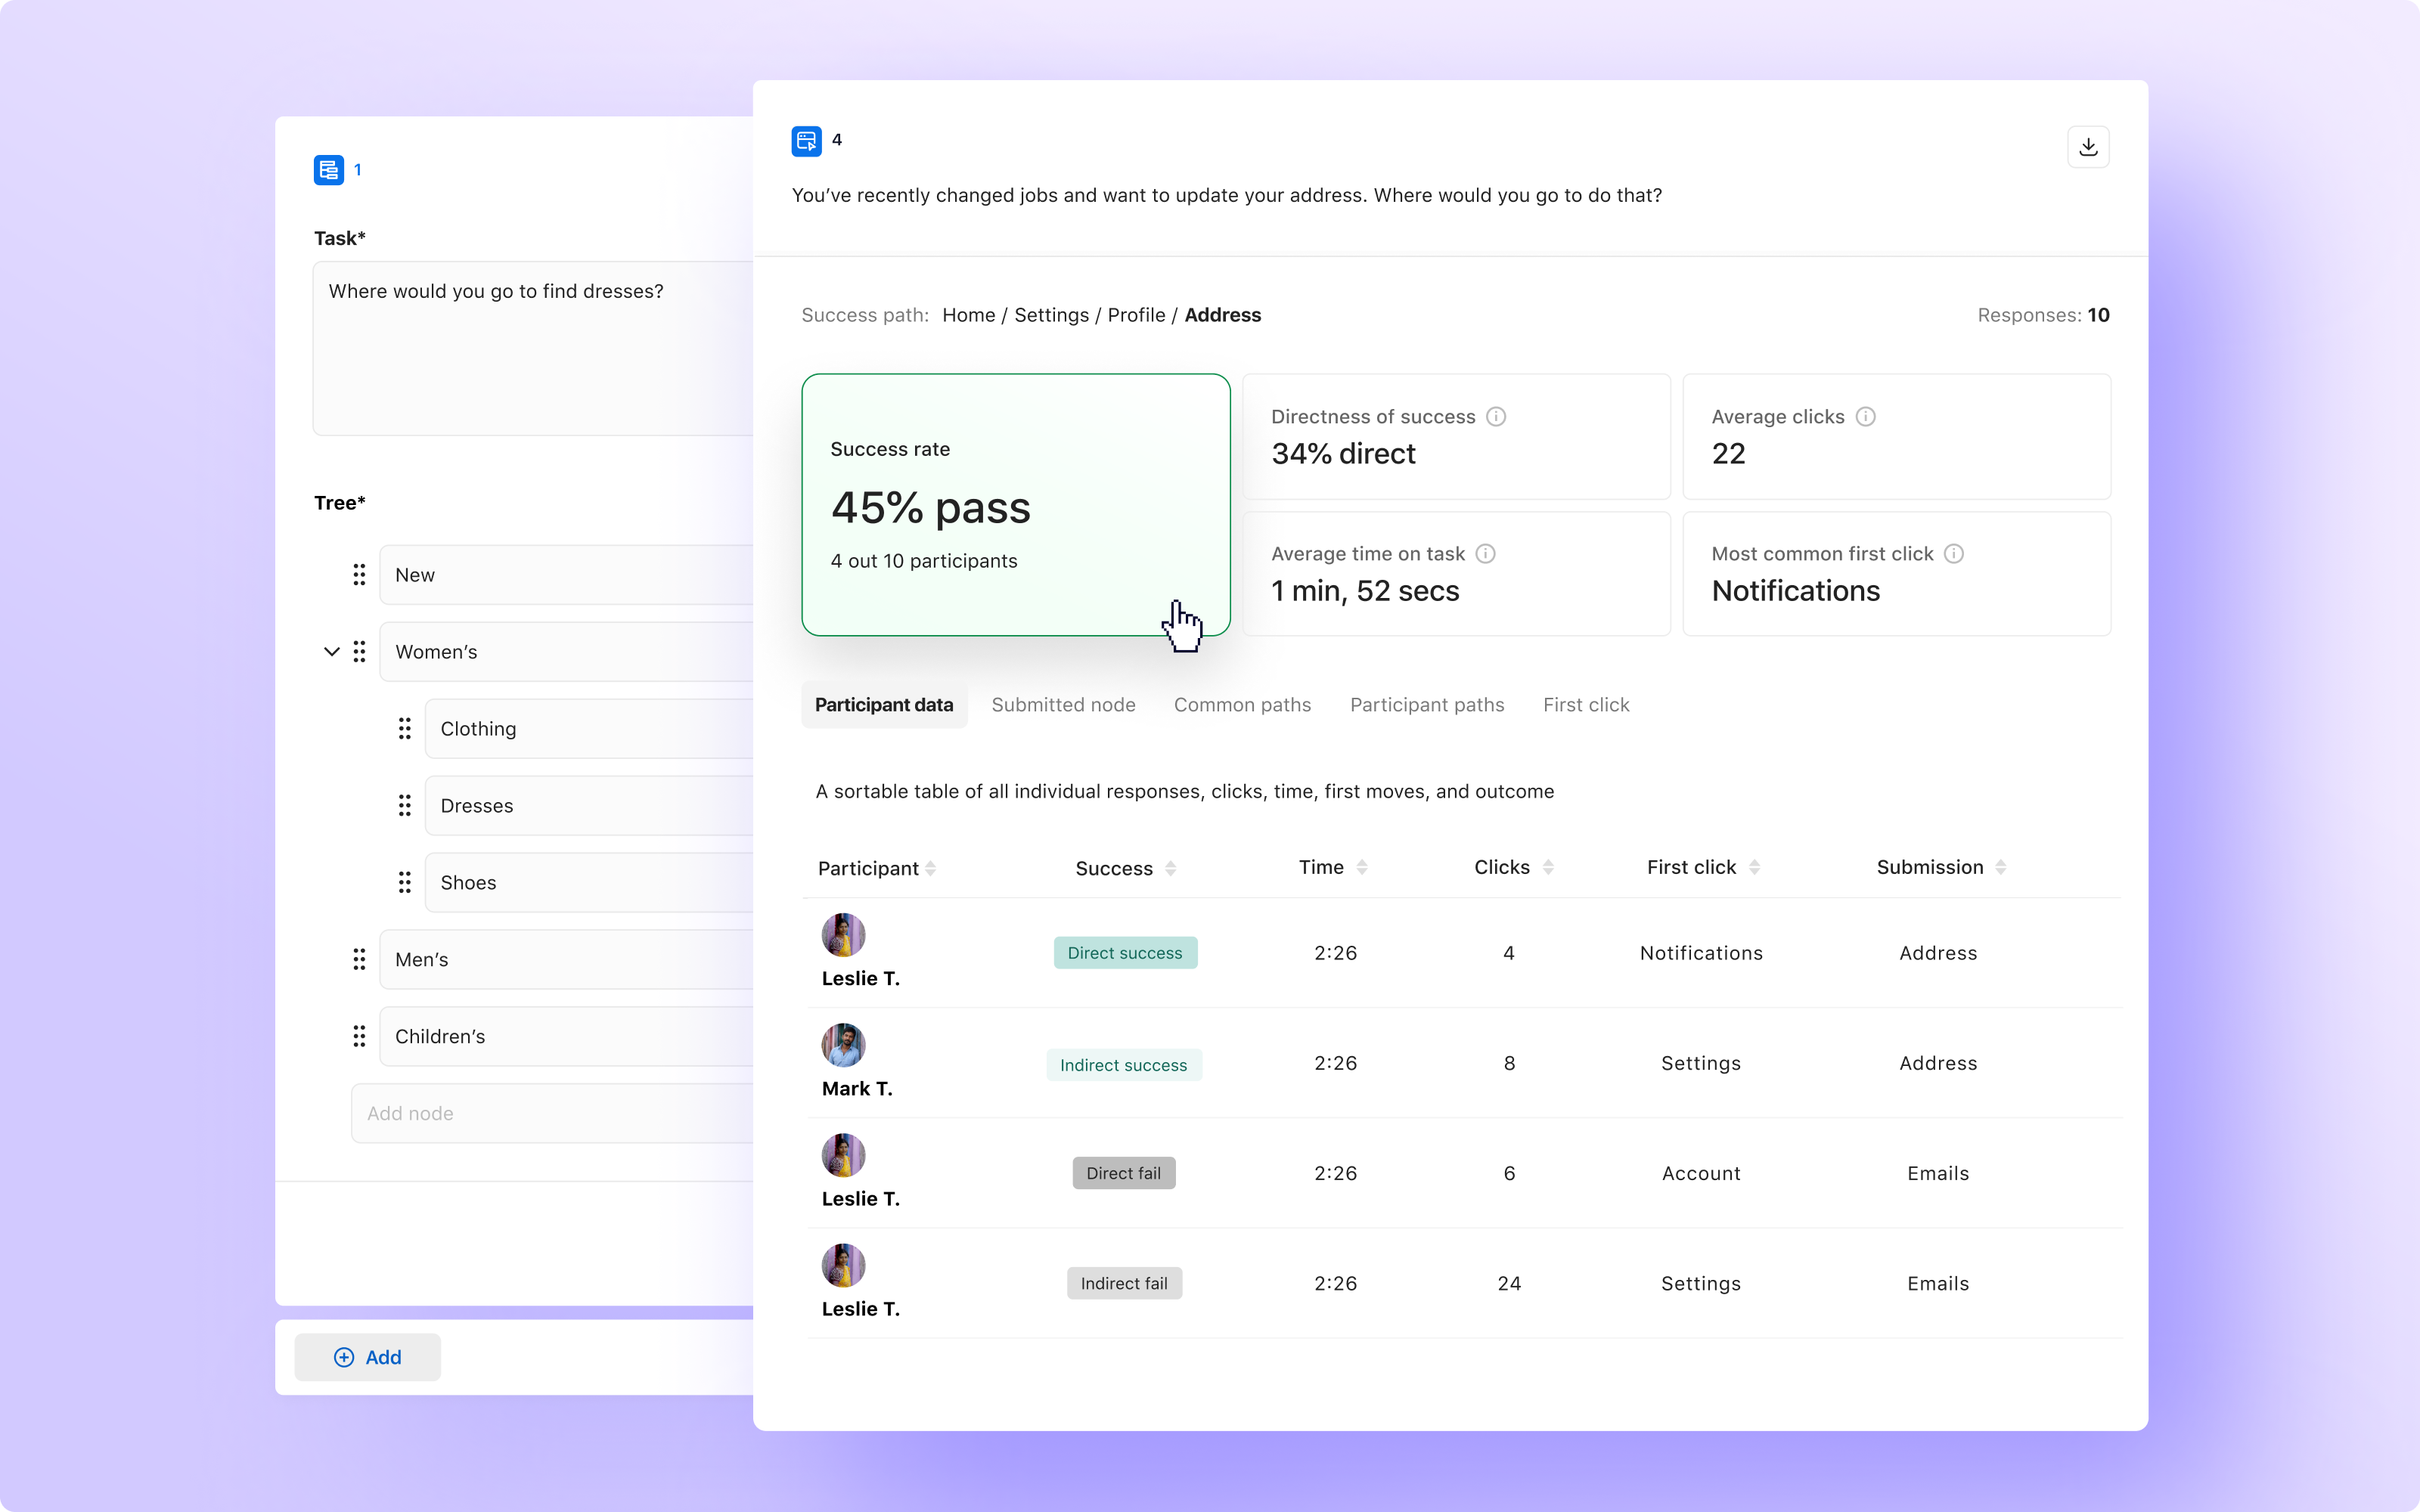Collapse the Women's tree node chevron
This screenshot has height=1512, width=2420.
331,652
